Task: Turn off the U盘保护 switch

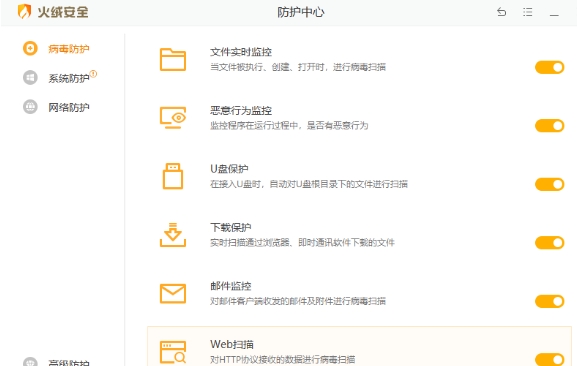Action: [x=549, y=184]
